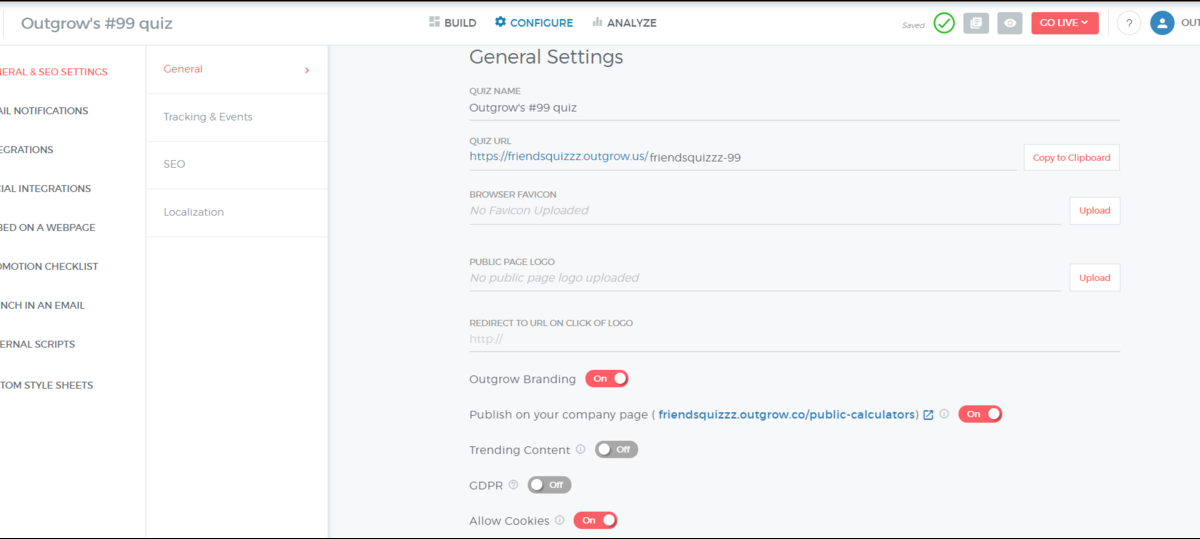The width and height of the screenshot is (1200, 539).
Task: Turn on the Trending Content toggle
Action: [x=616, y=450]
